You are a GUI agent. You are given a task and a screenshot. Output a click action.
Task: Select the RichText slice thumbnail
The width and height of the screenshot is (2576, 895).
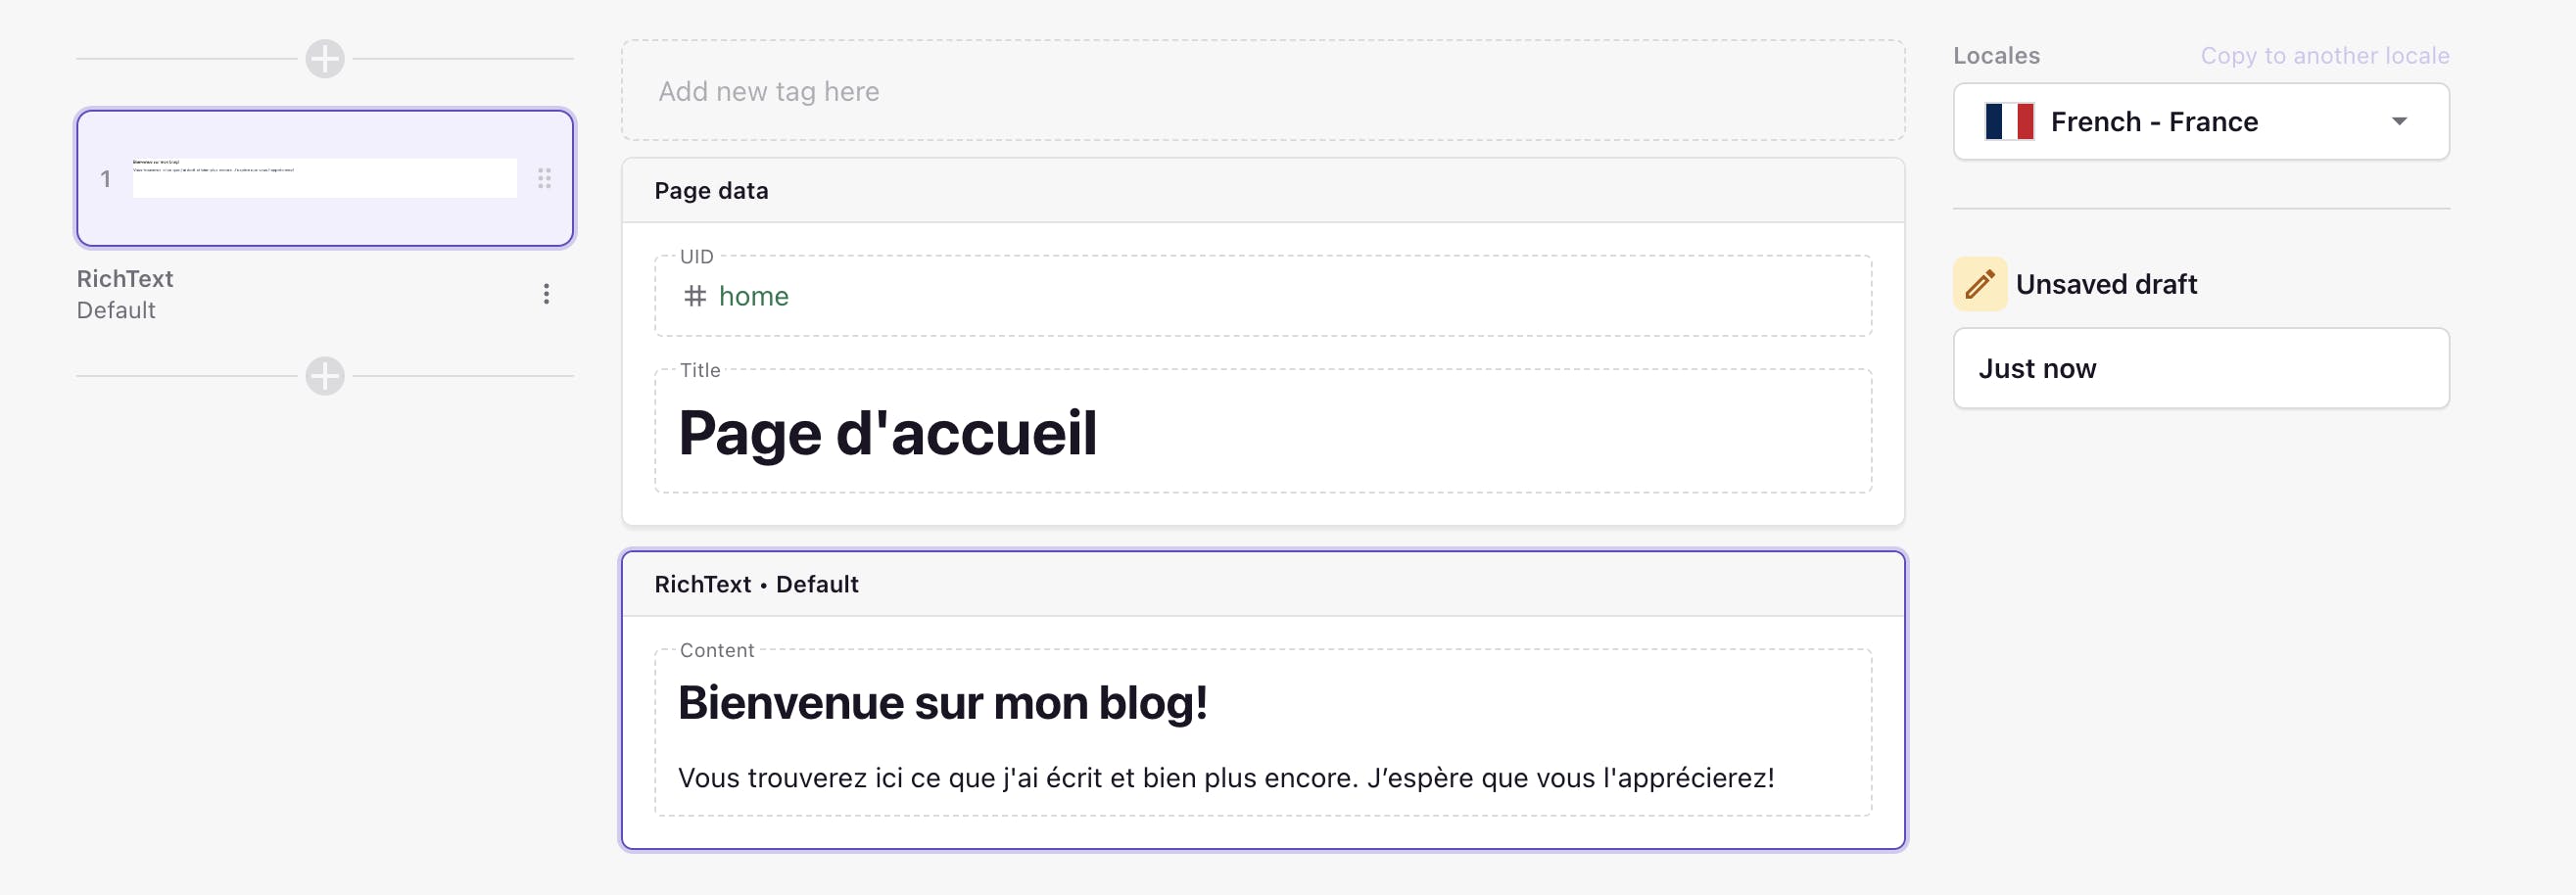click(x=324, y=178)
